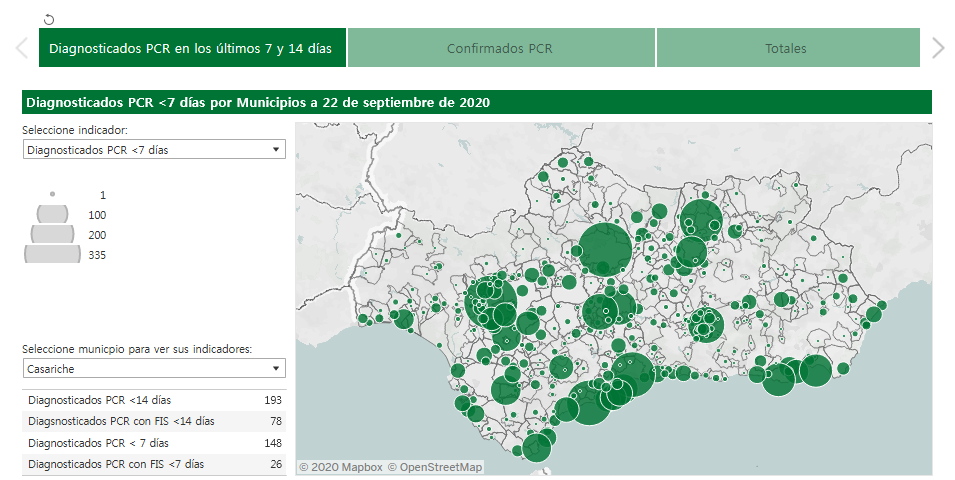Open the Confirmados PCR tab
This screenshot has height=480, width=955.
[500, 48]
